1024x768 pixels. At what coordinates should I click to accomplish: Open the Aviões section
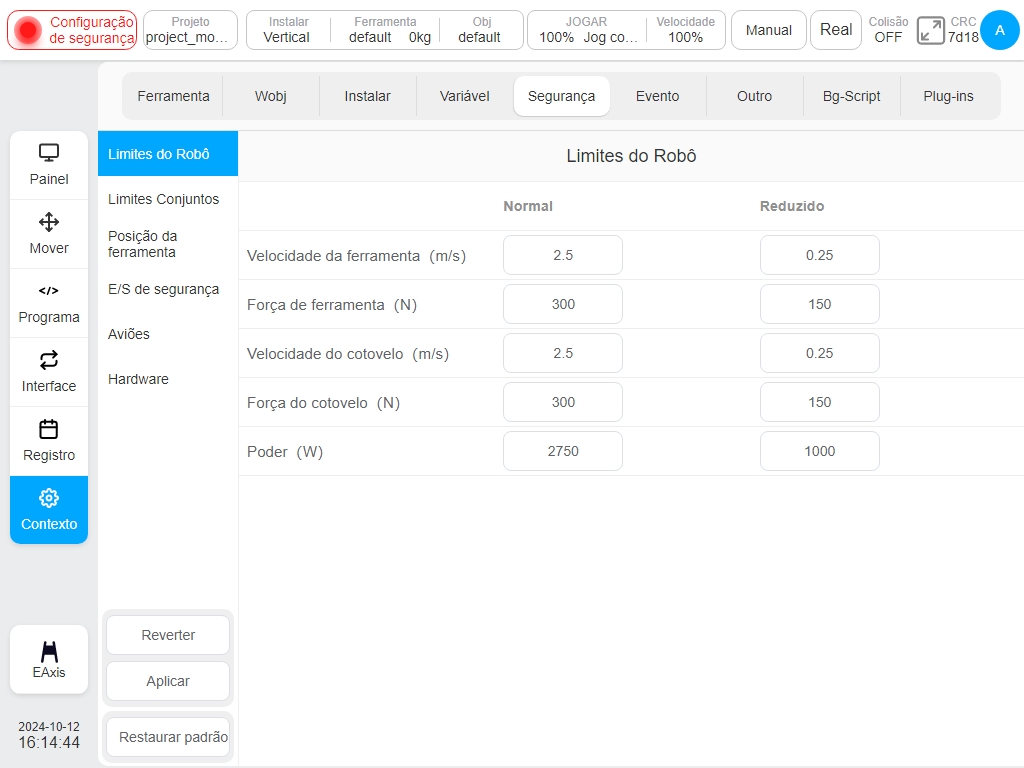point(168,334)
